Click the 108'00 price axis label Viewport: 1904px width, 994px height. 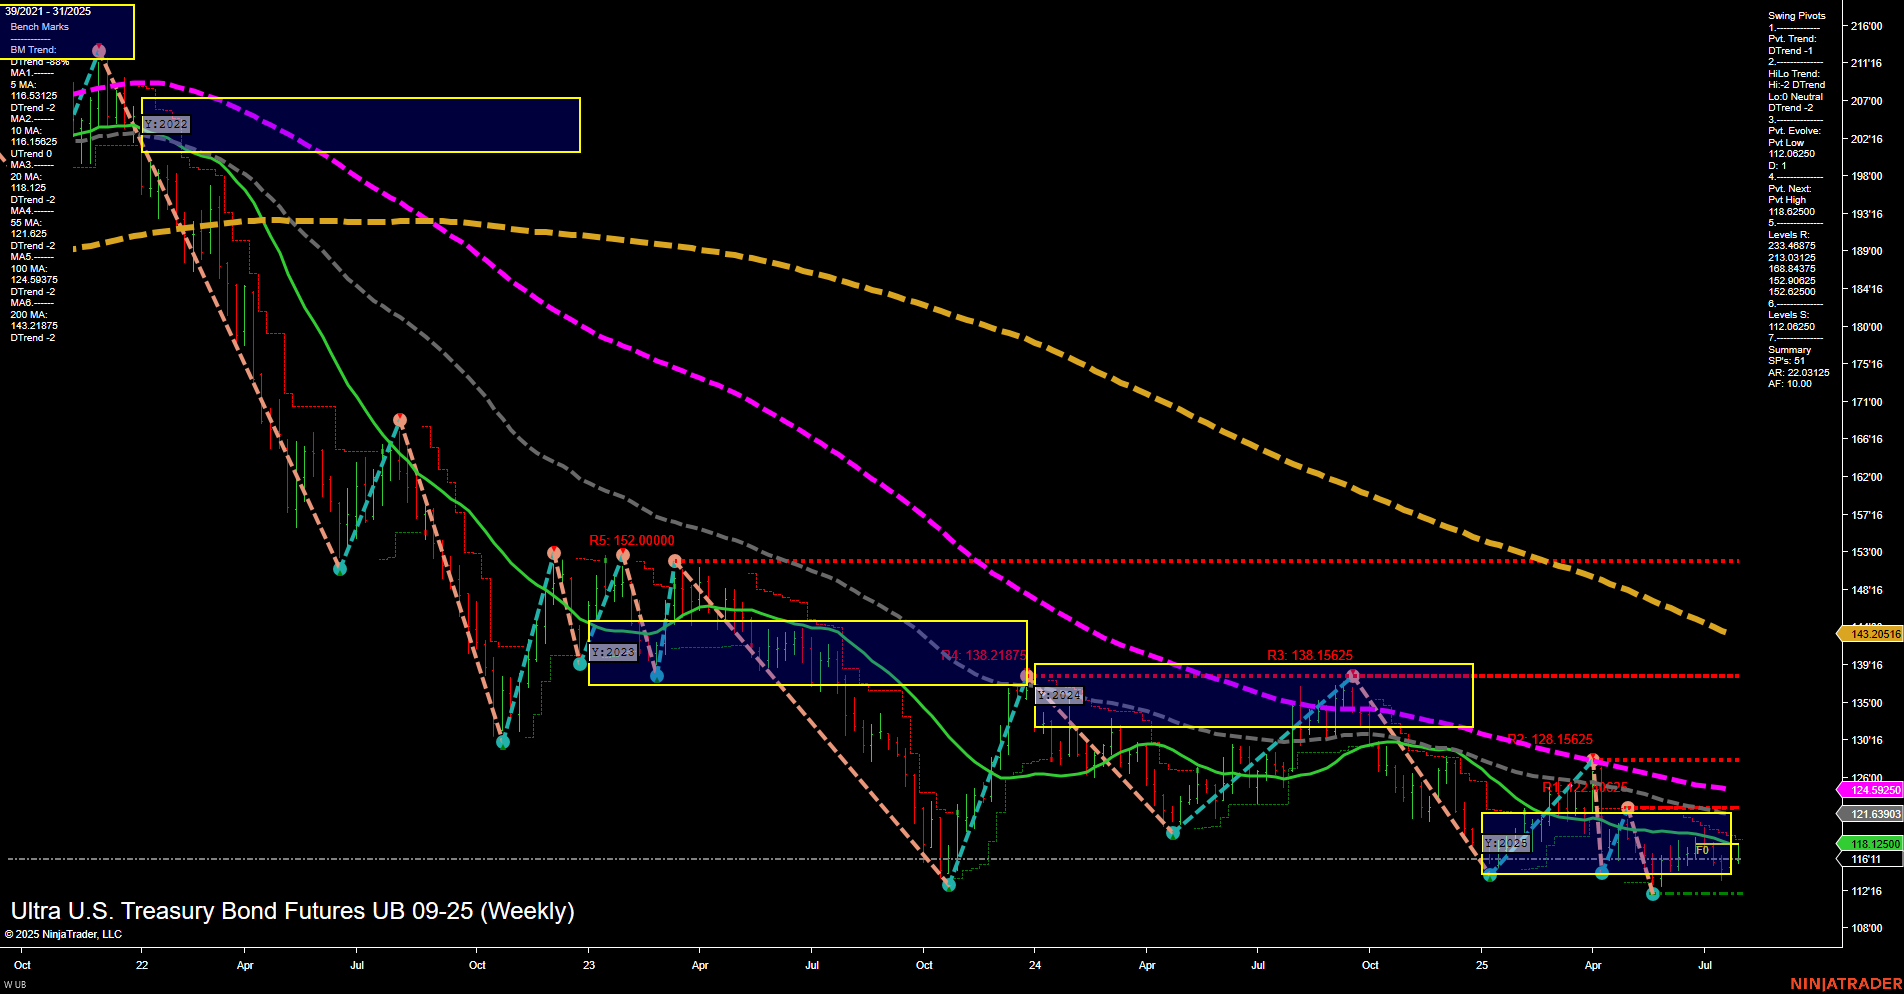(x=1867, y=928)
